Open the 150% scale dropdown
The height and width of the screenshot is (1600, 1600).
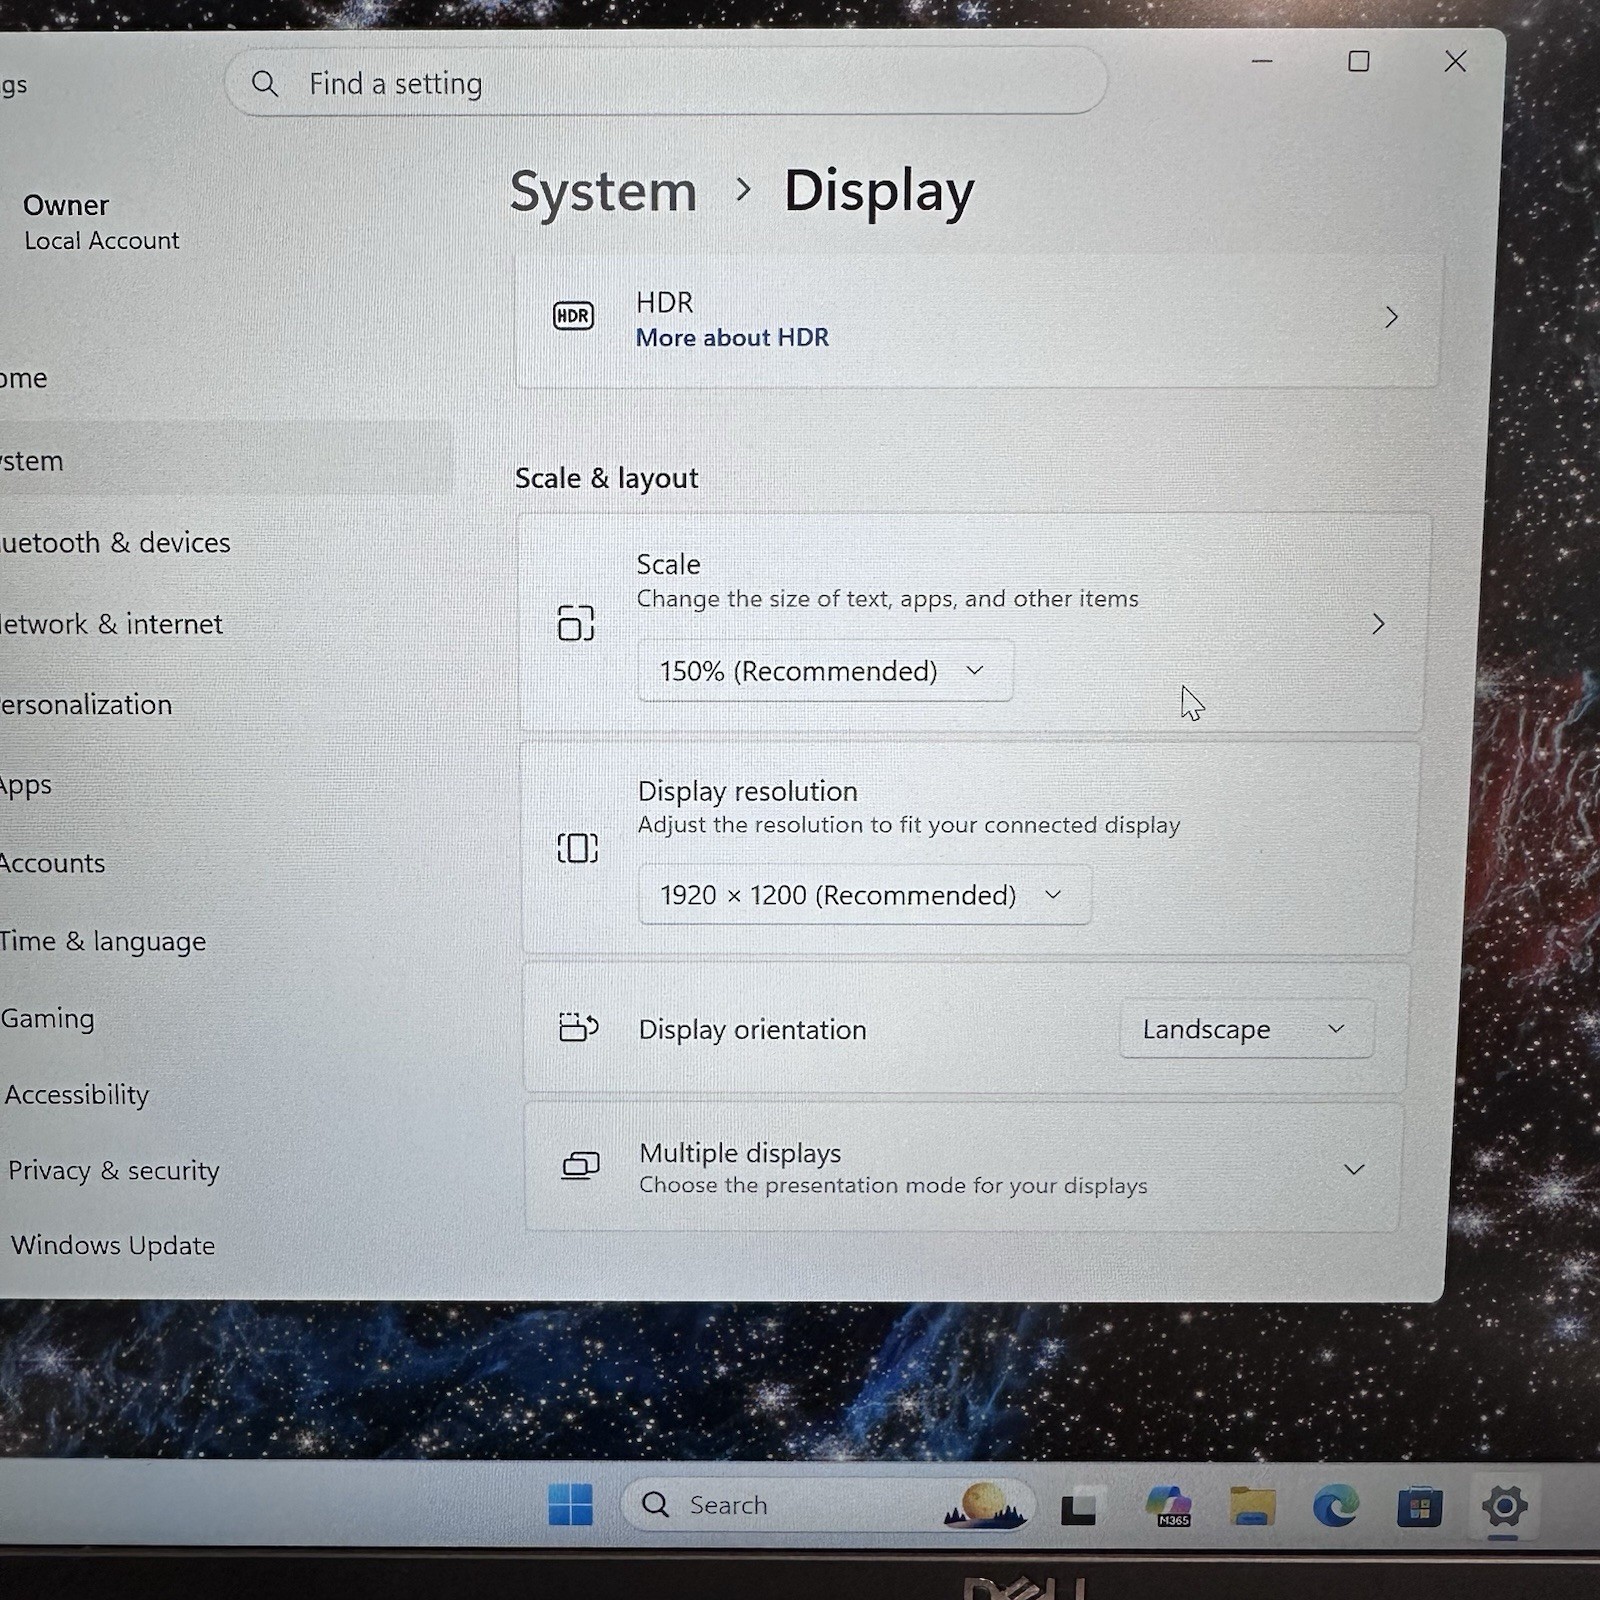pyautogui.click(x=825, y=671)
